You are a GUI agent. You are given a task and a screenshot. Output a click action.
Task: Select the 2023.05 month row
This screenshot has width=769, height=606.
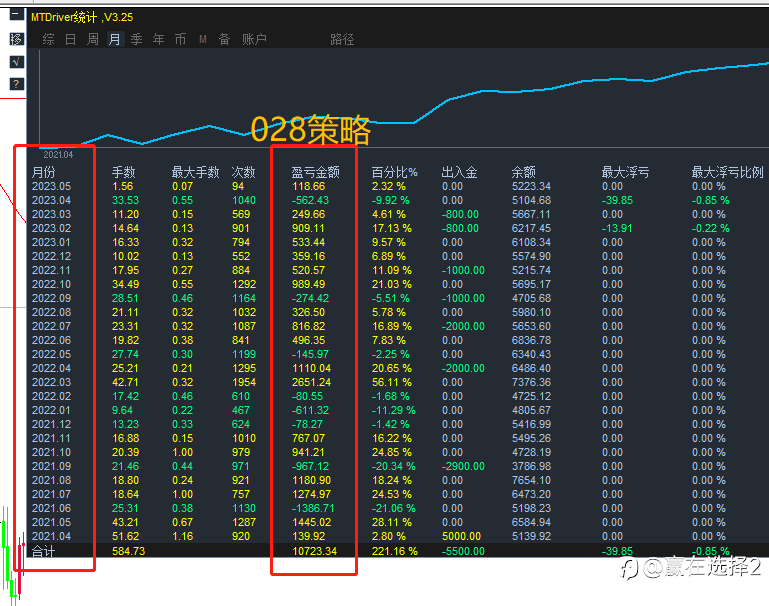51,186
